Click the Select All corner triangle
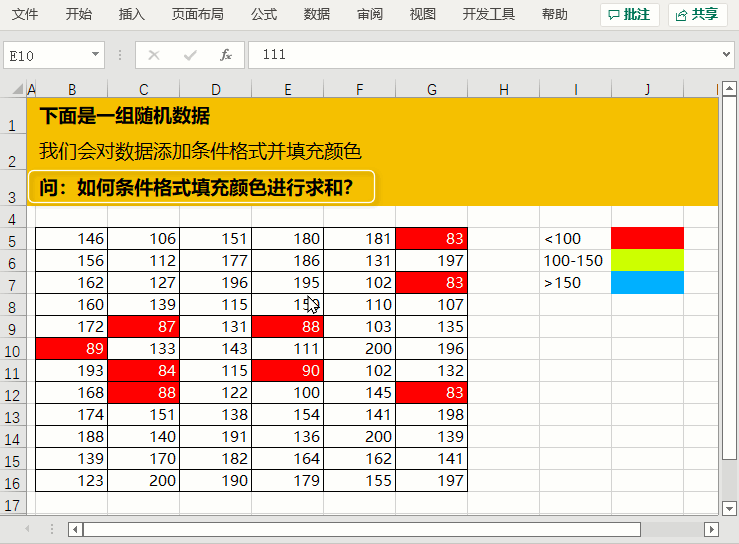Screen dimensions: 739x544 click(17, 89)
